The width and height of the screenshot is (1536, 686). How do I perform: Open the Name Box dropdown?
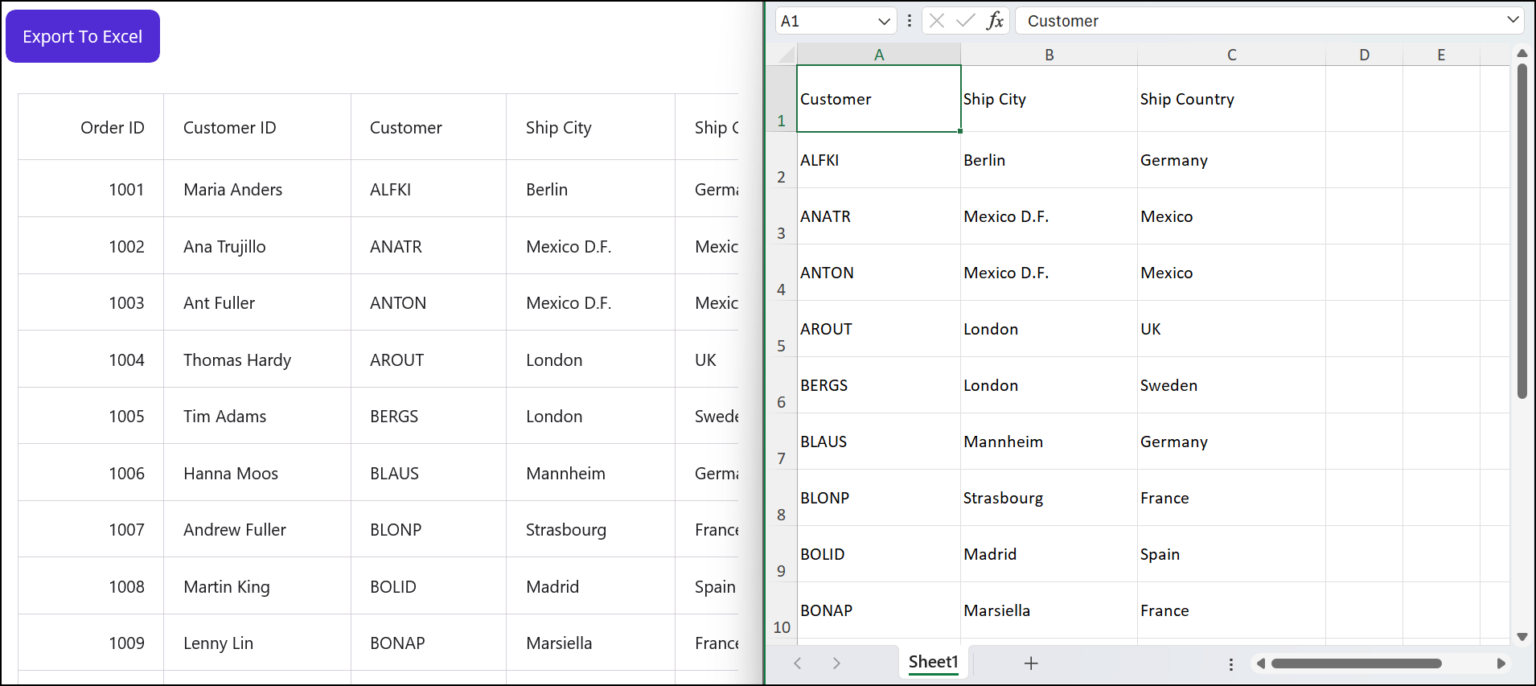tap(884, 20)
